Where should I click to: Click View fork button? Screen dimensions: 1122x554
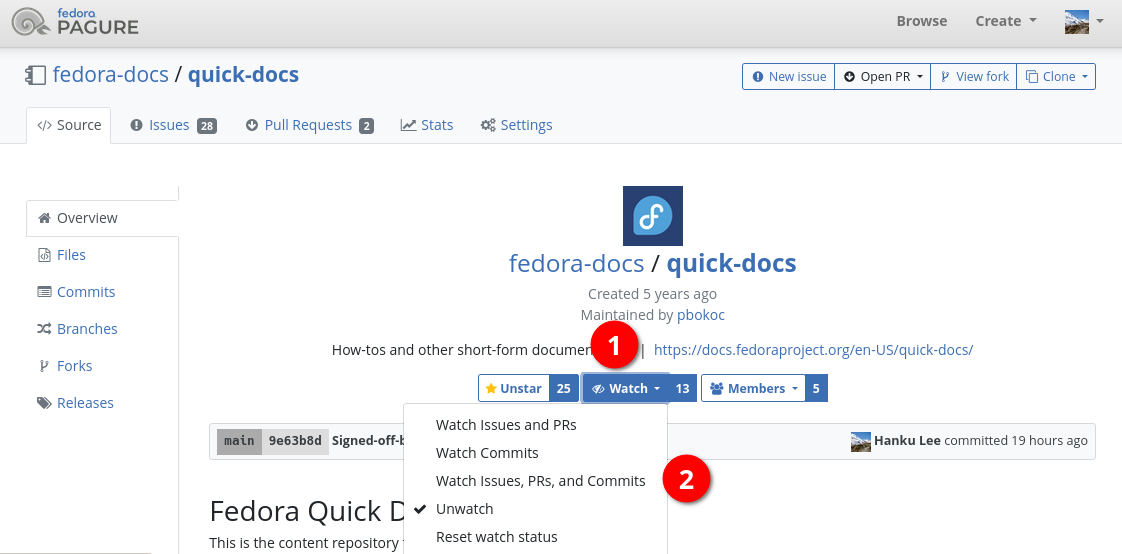coord(973,77)
